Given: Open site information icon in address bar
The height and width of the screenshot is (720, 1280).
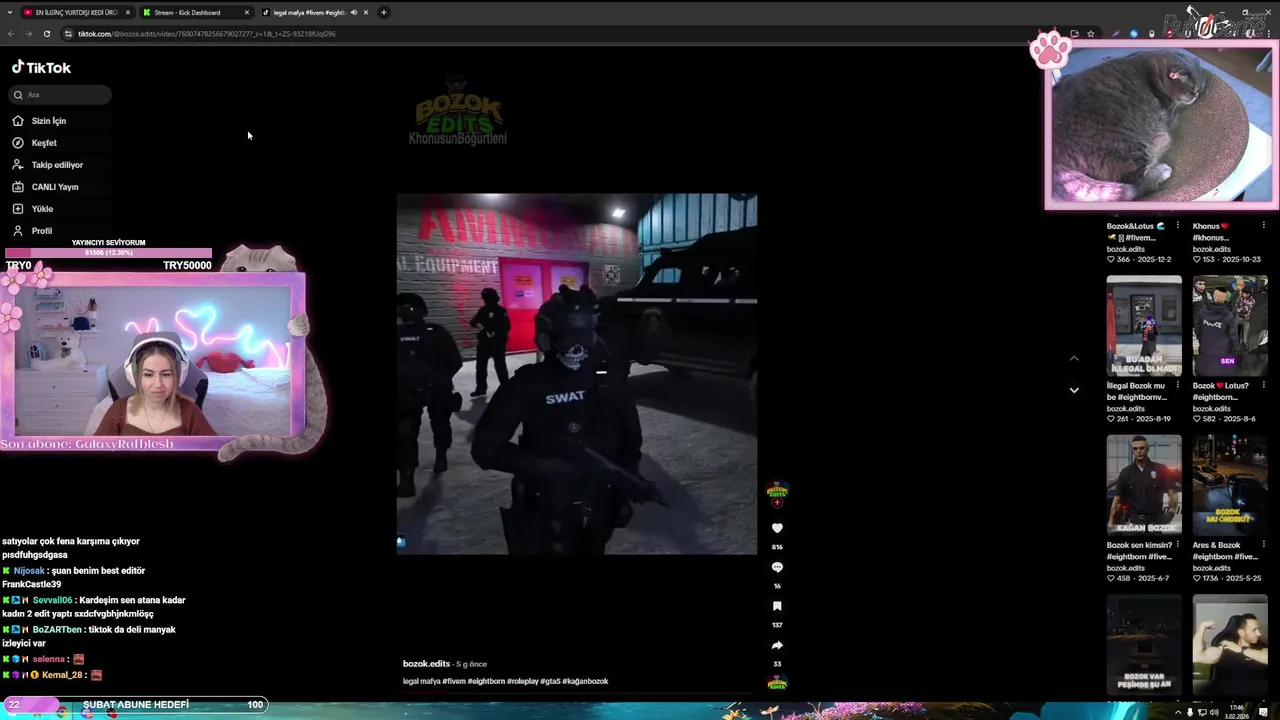Looking at the screenshot, I should [x=68, y=33].
